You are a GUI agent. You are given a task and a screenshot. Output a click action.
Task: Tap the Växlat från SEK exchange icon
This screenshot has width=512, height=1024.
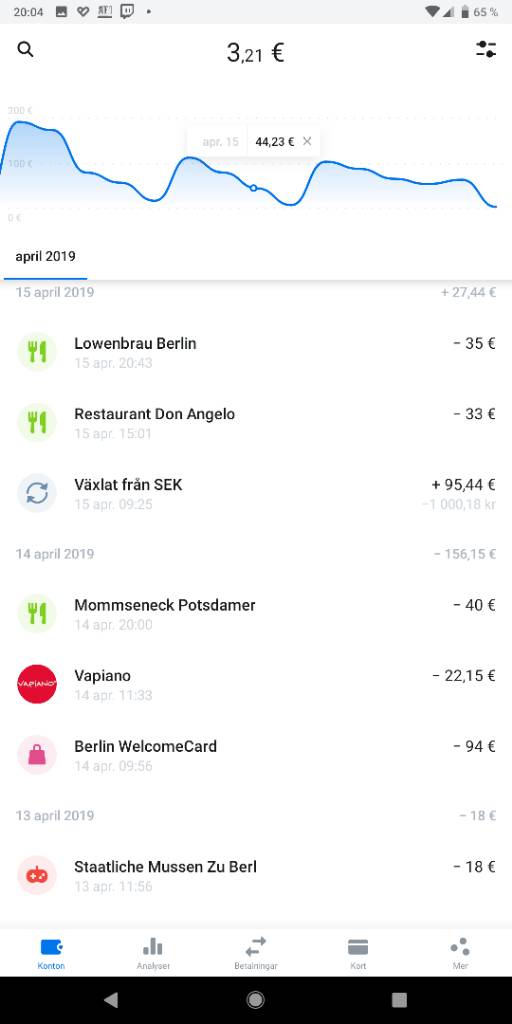coord(37,493)
